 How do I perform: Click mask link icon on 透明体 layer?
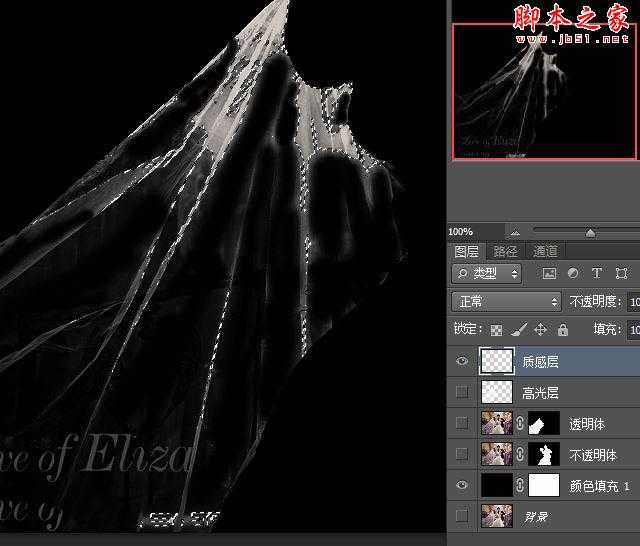pos(520,423)
